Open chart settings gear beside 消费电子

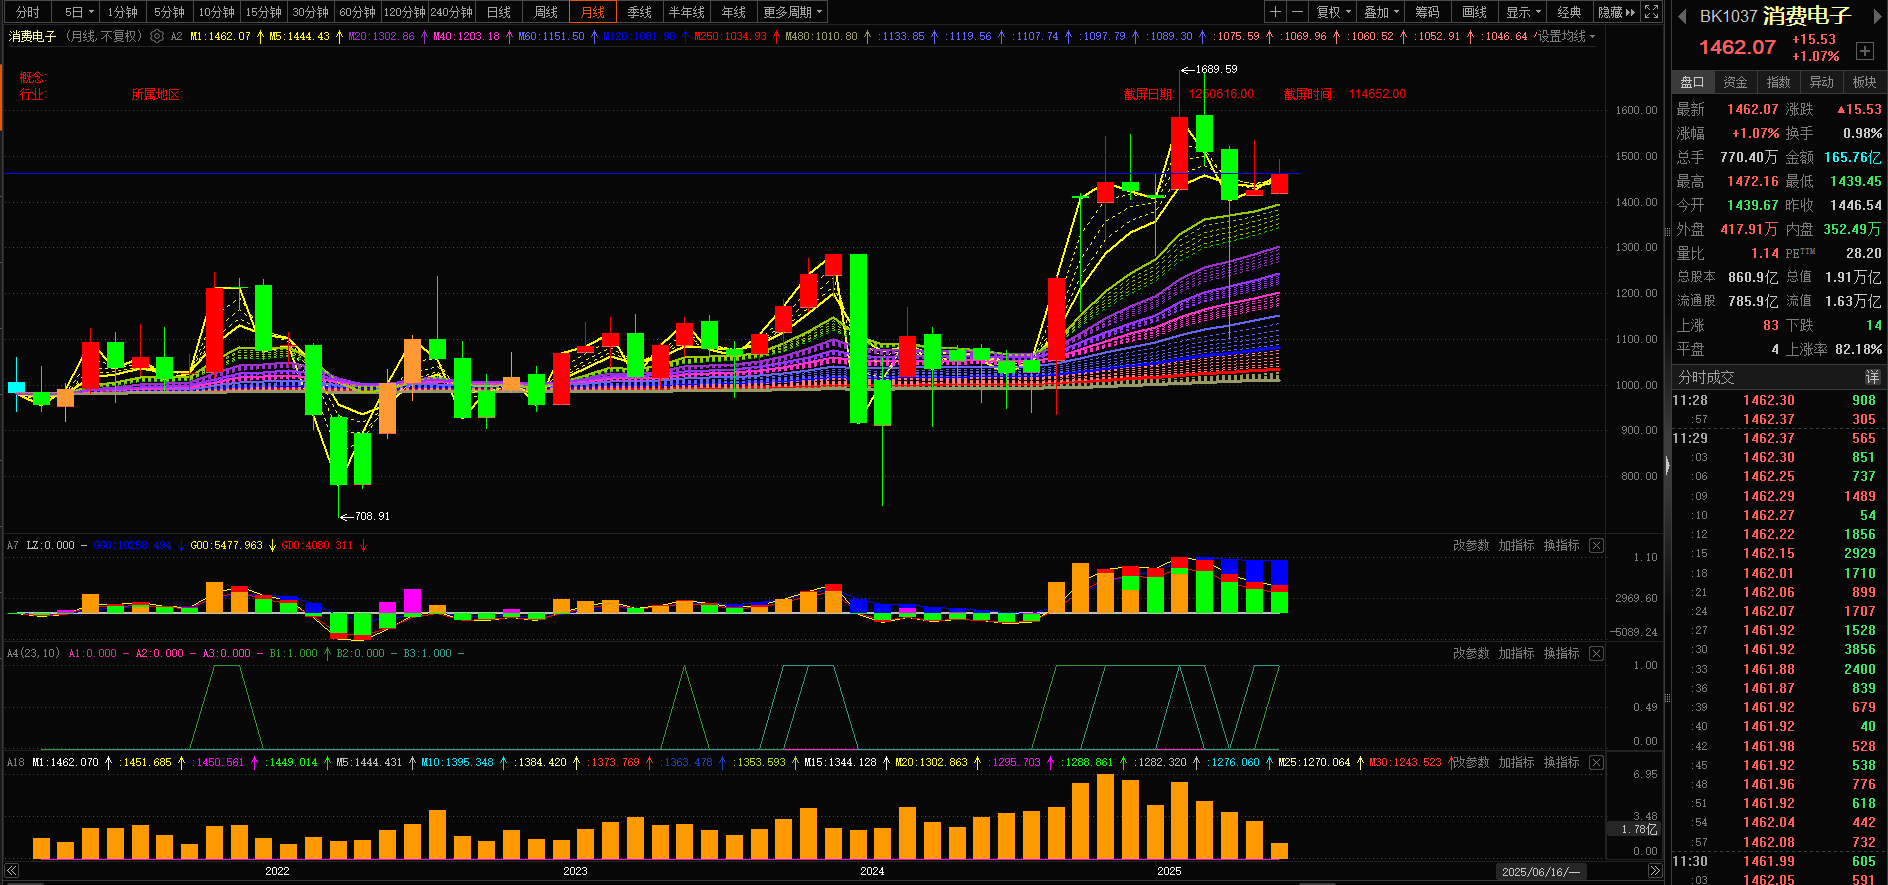tap(157, 36)
